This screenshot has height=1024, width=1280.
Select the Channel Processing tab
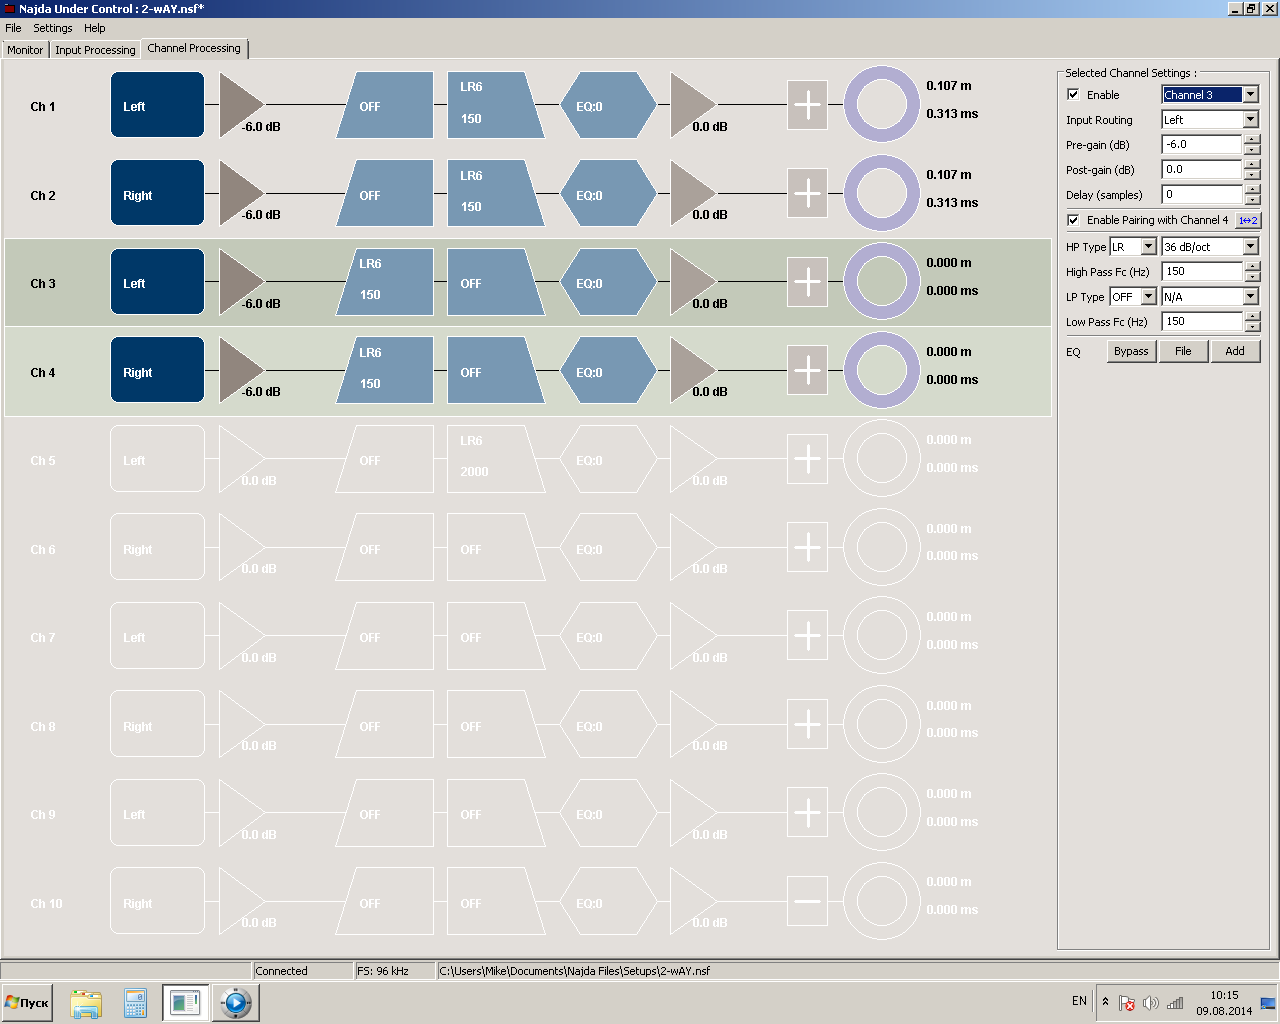[194, 48]
